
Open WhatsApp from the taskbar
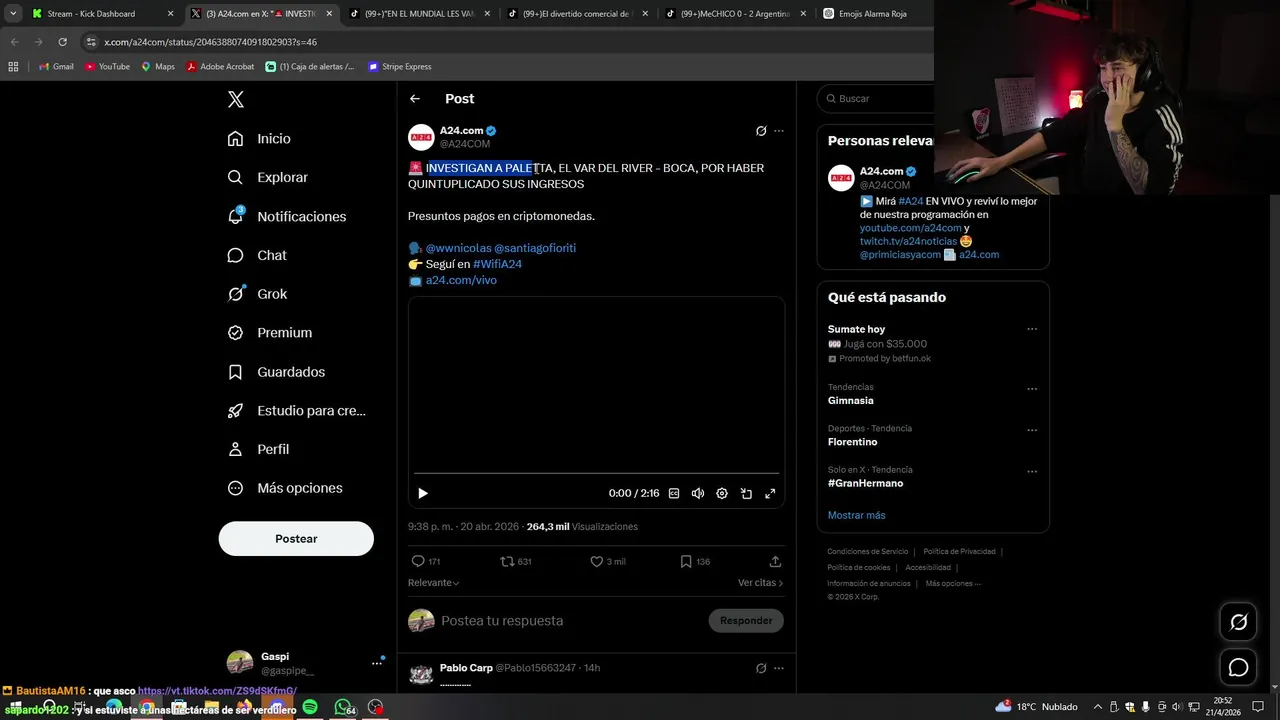[x=343, y=707]
